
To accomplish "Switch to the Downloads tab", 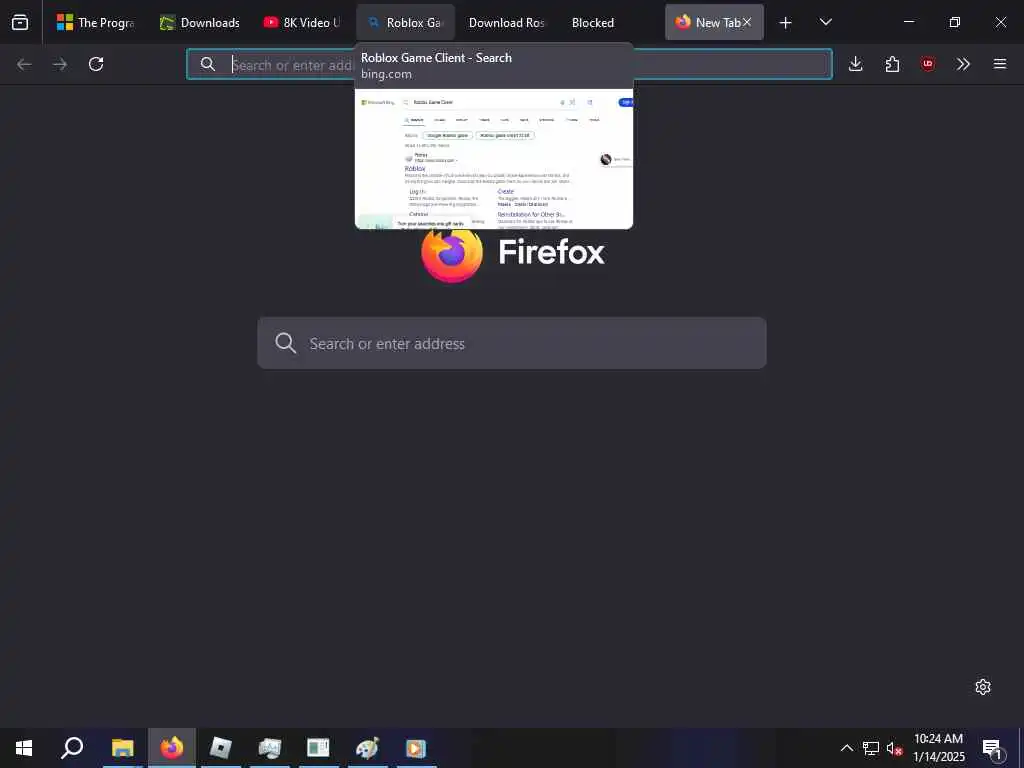I will (200, 22).
